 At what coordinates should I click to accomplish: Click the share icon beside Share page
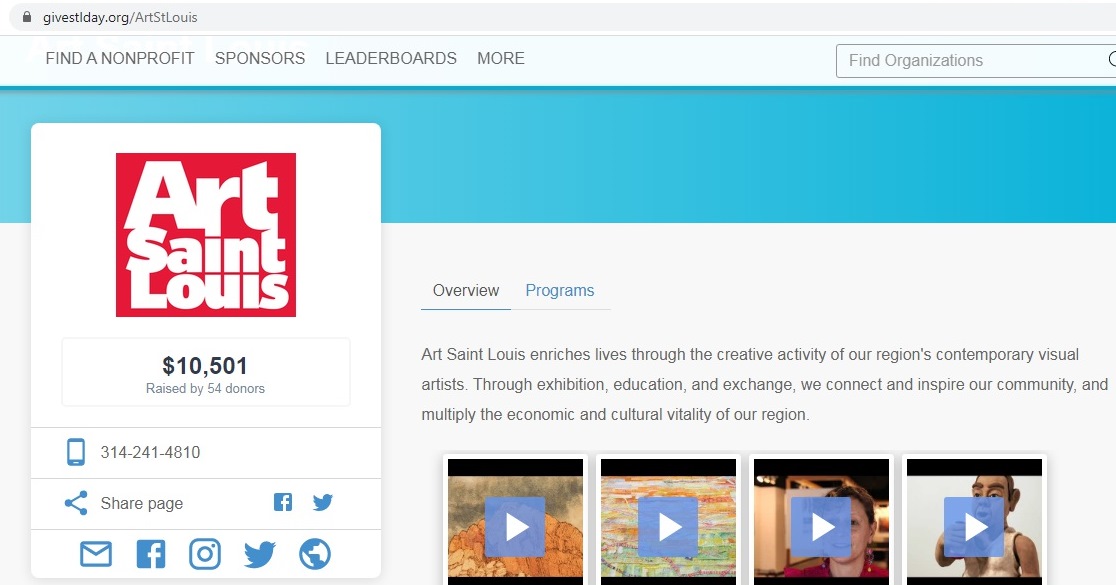coord(76,503)
